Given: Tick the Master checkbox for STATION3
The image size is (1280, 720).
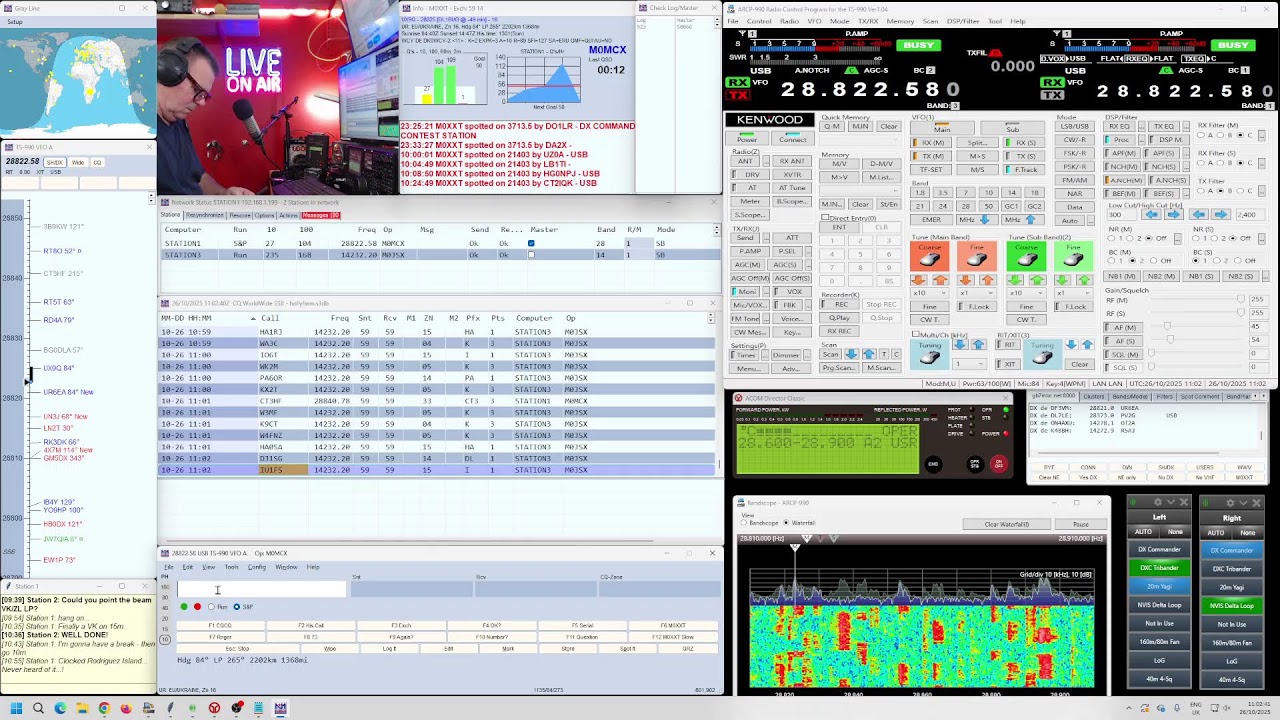Looking at the screenshot, I should tap(531, 255).
